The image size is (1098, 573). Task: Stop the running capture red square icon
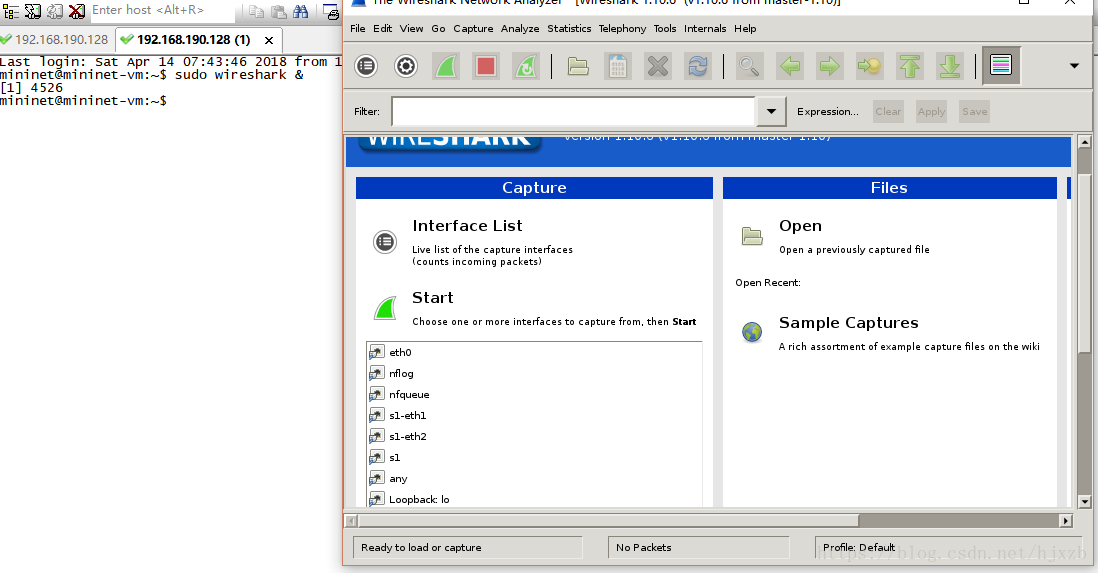(x=486, y=67)
